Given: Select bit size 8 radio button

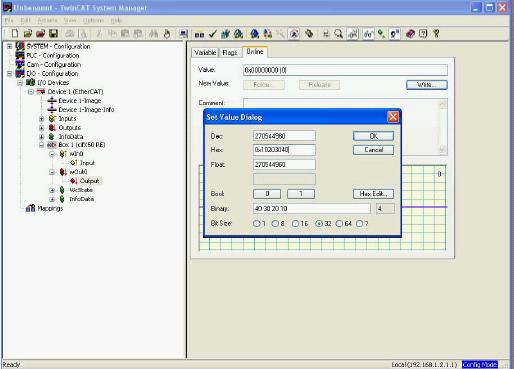Looking at the screenshot, I should [x=275, y=224].
